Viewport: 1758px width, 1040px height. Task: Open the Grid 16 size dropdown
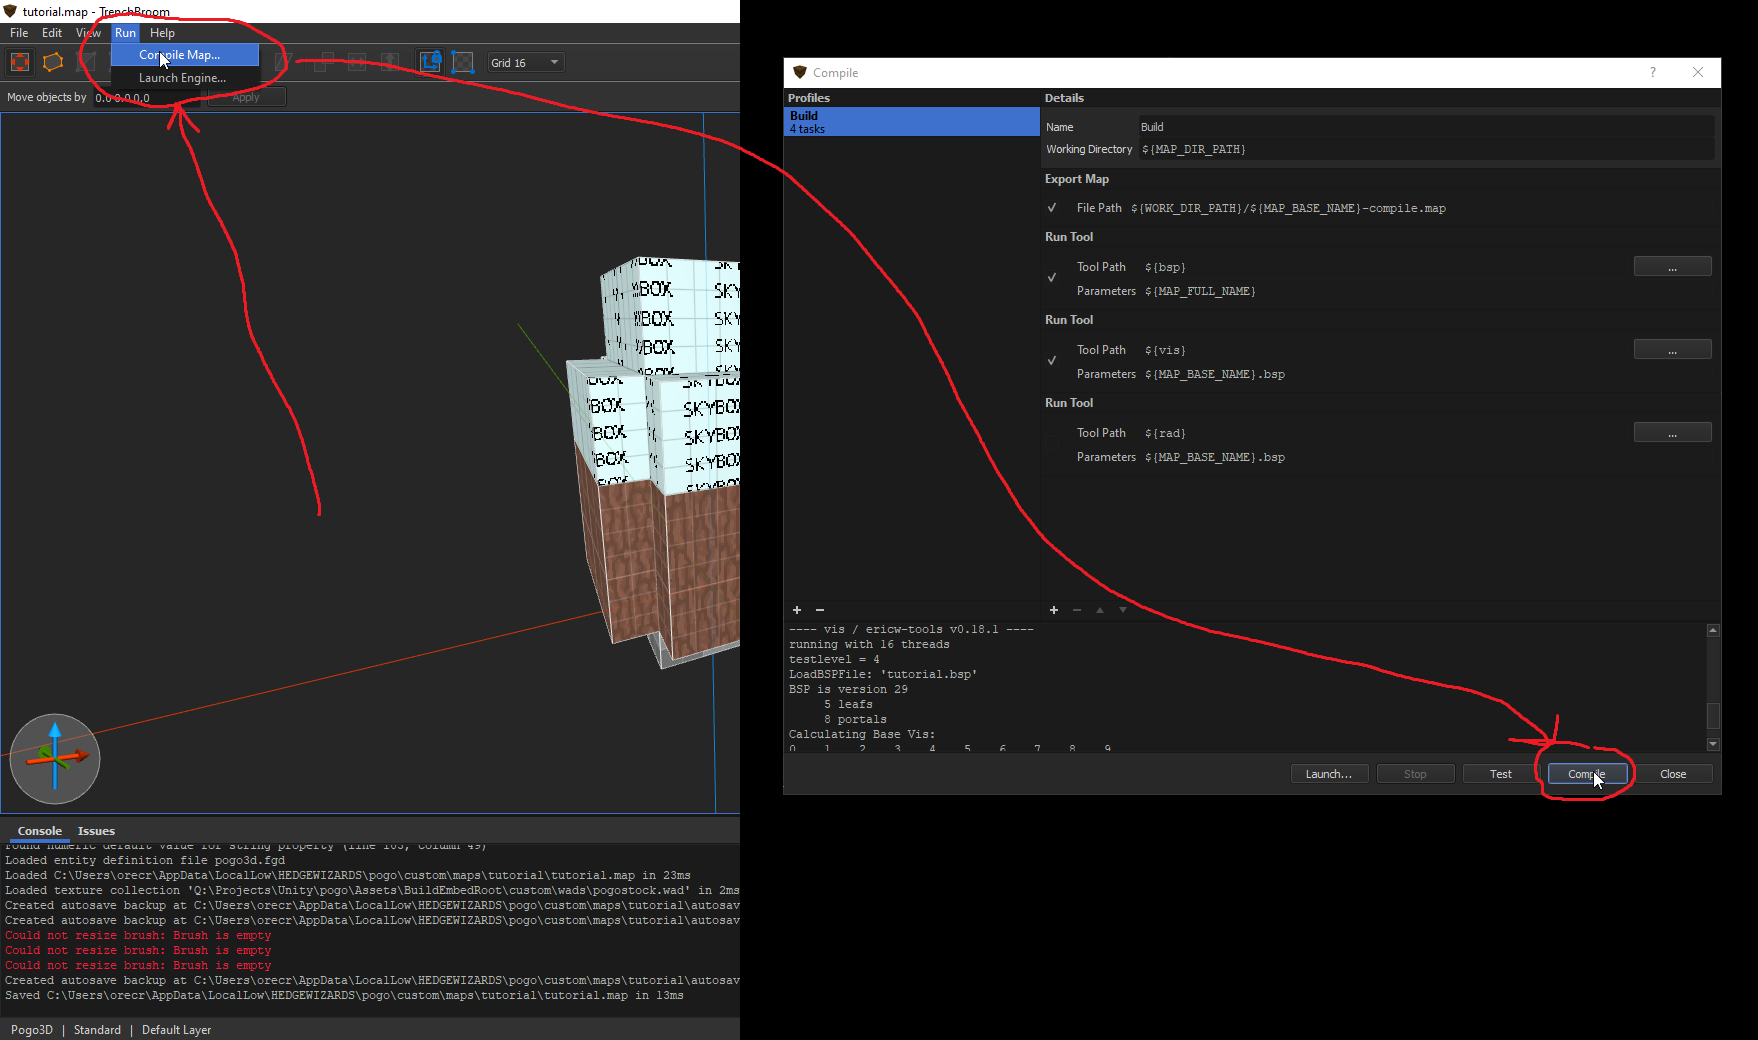click(x=526, y=62)
